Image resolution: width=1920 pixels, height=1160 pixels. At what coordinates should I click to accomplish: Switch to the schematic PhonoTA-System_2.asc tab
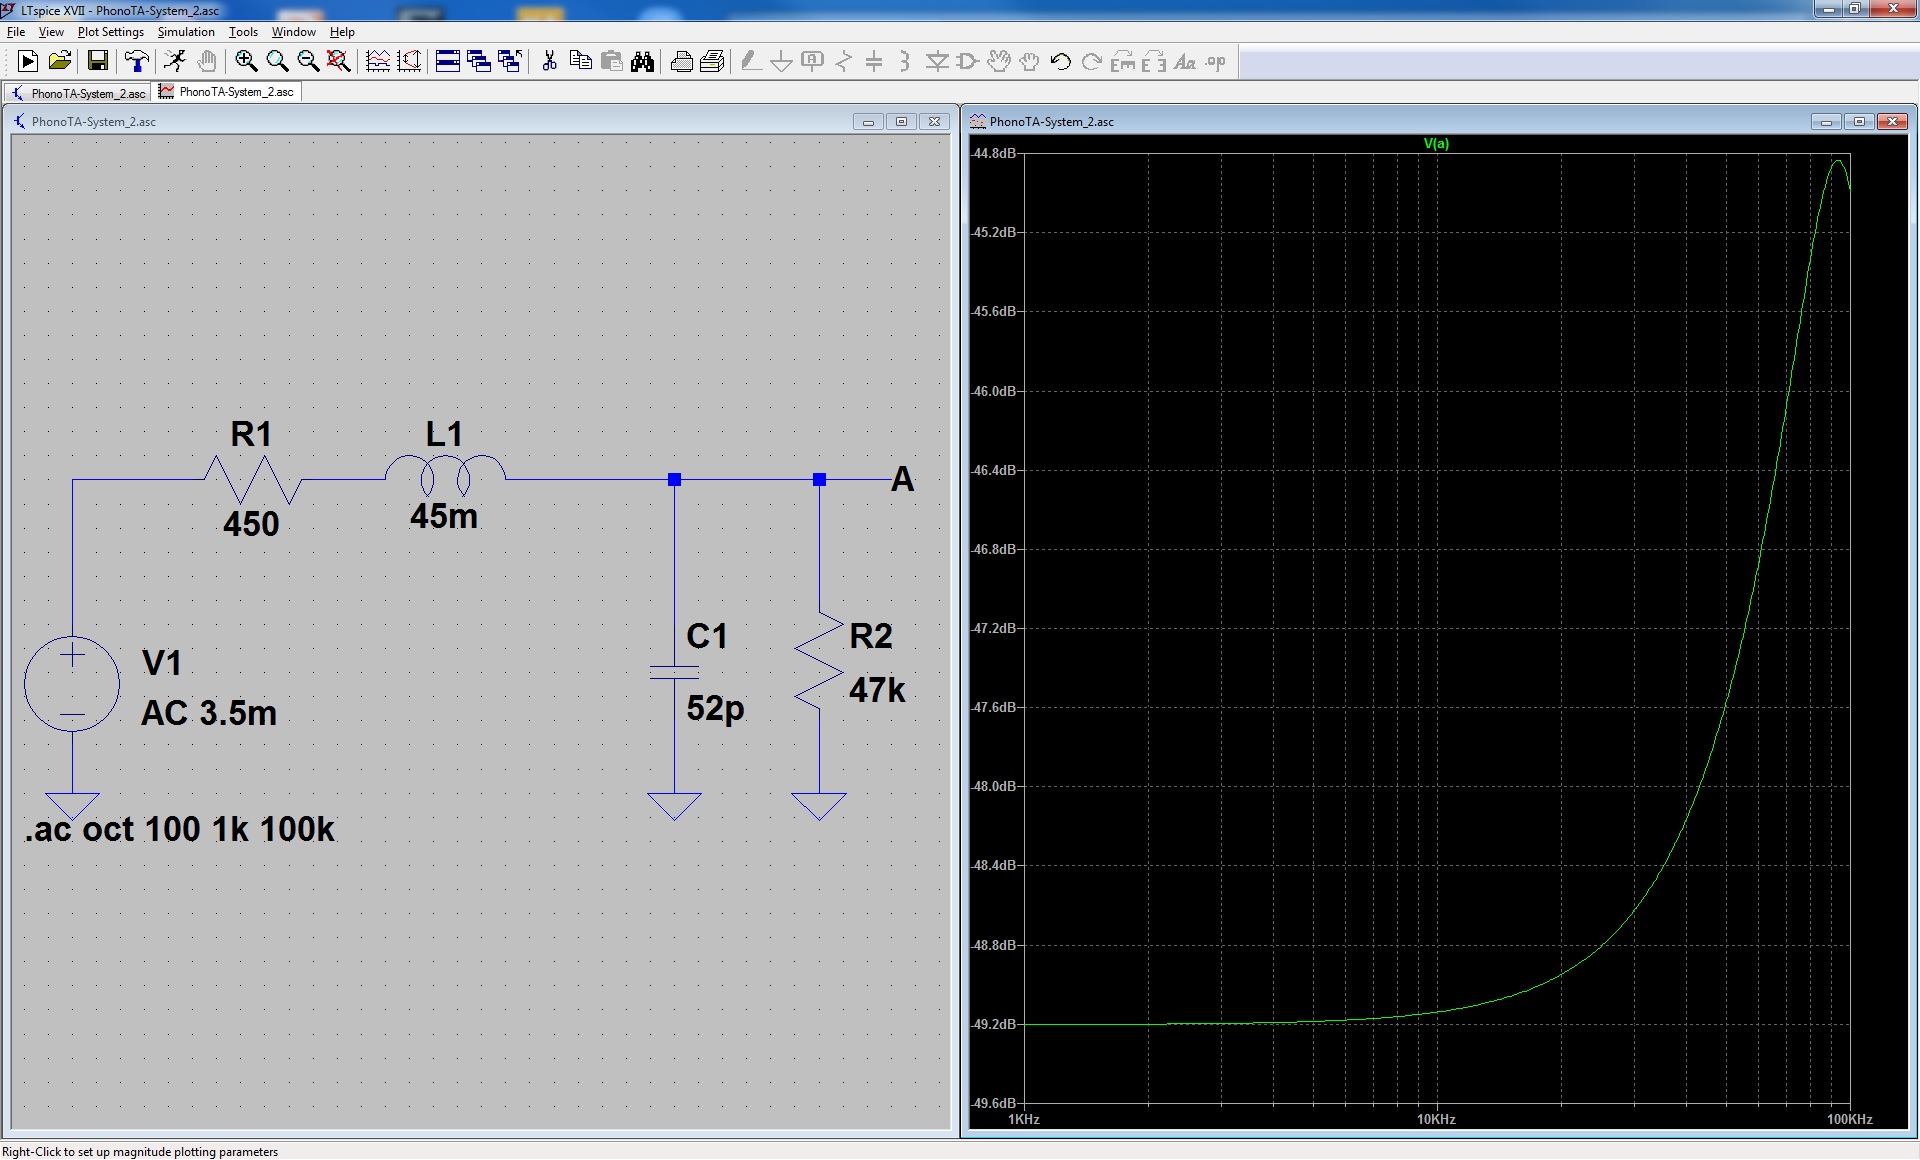point(78,93)
